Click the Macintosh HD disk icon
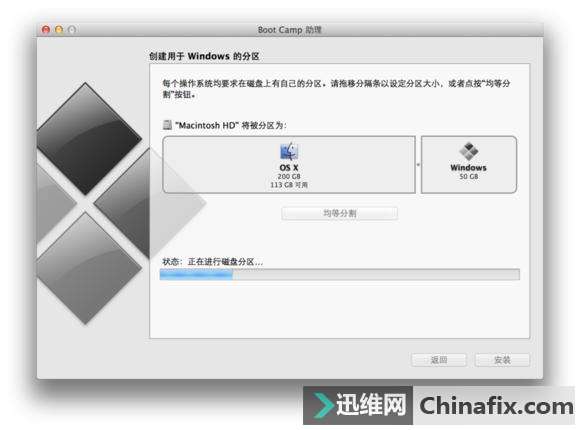This screenshot has height=430, width=580. (168, 125)
